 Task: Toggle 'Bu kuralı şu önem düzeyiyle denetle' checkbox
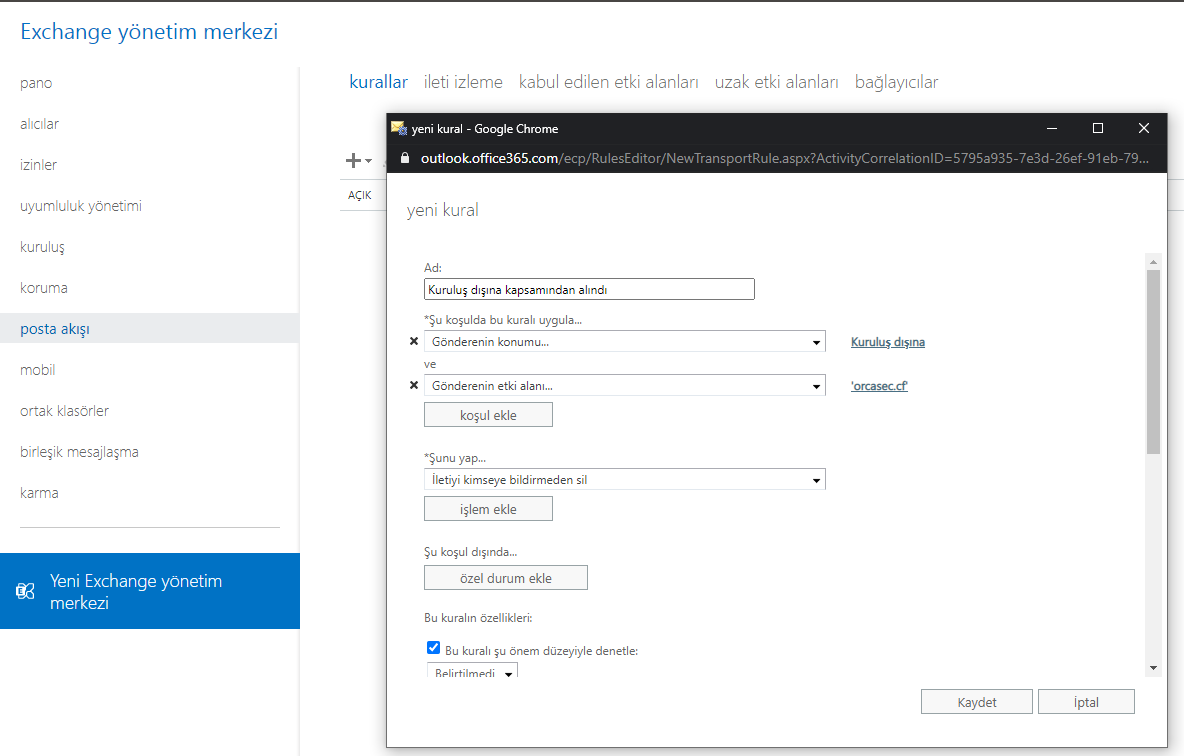click(433, 647)
